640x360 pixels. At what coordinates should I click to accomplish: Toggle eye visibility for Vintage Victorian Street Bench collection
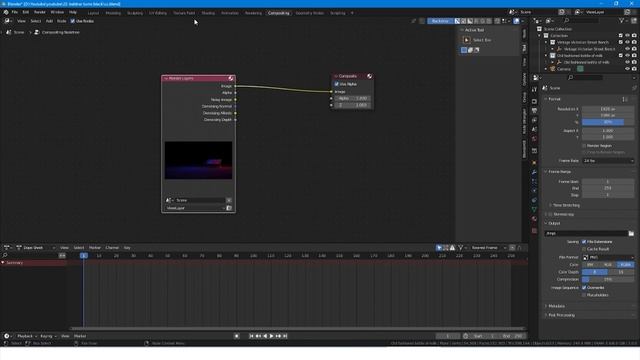(x=627, y=42)
